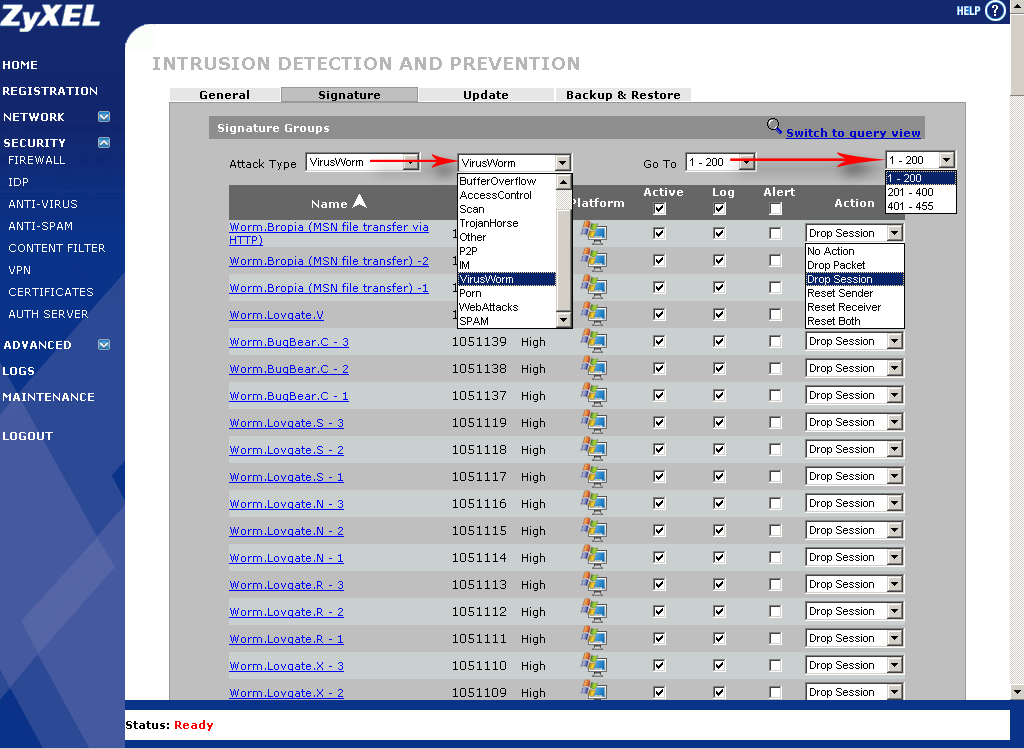Click LOGOUT in the sidebar

tap(27, 436)
